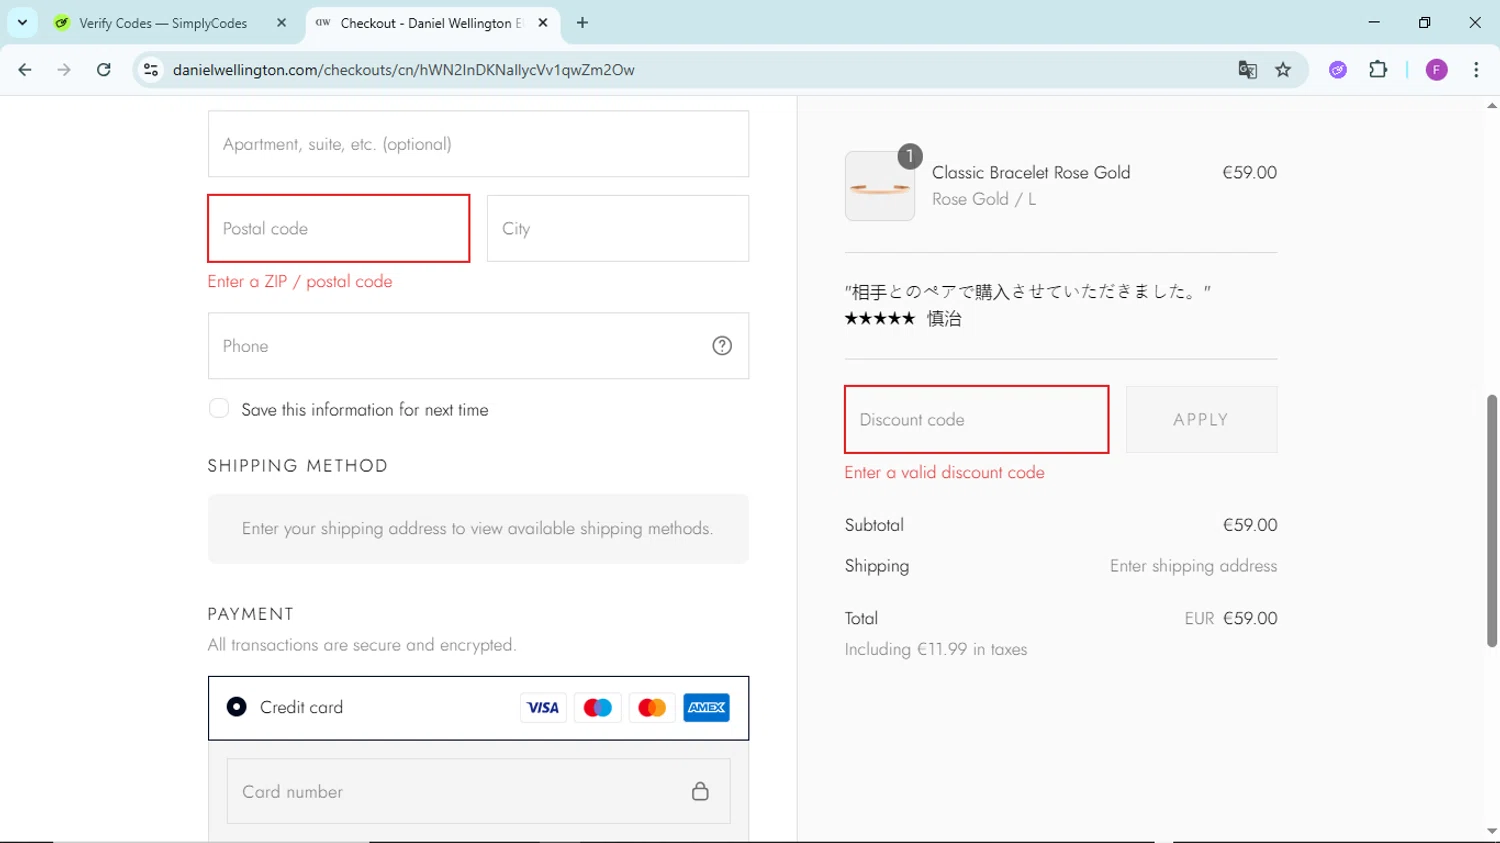This screenshot has width=1500, height=843.
Task: Focus the Apartment, suite field
Action: click(x=478, y=144)
